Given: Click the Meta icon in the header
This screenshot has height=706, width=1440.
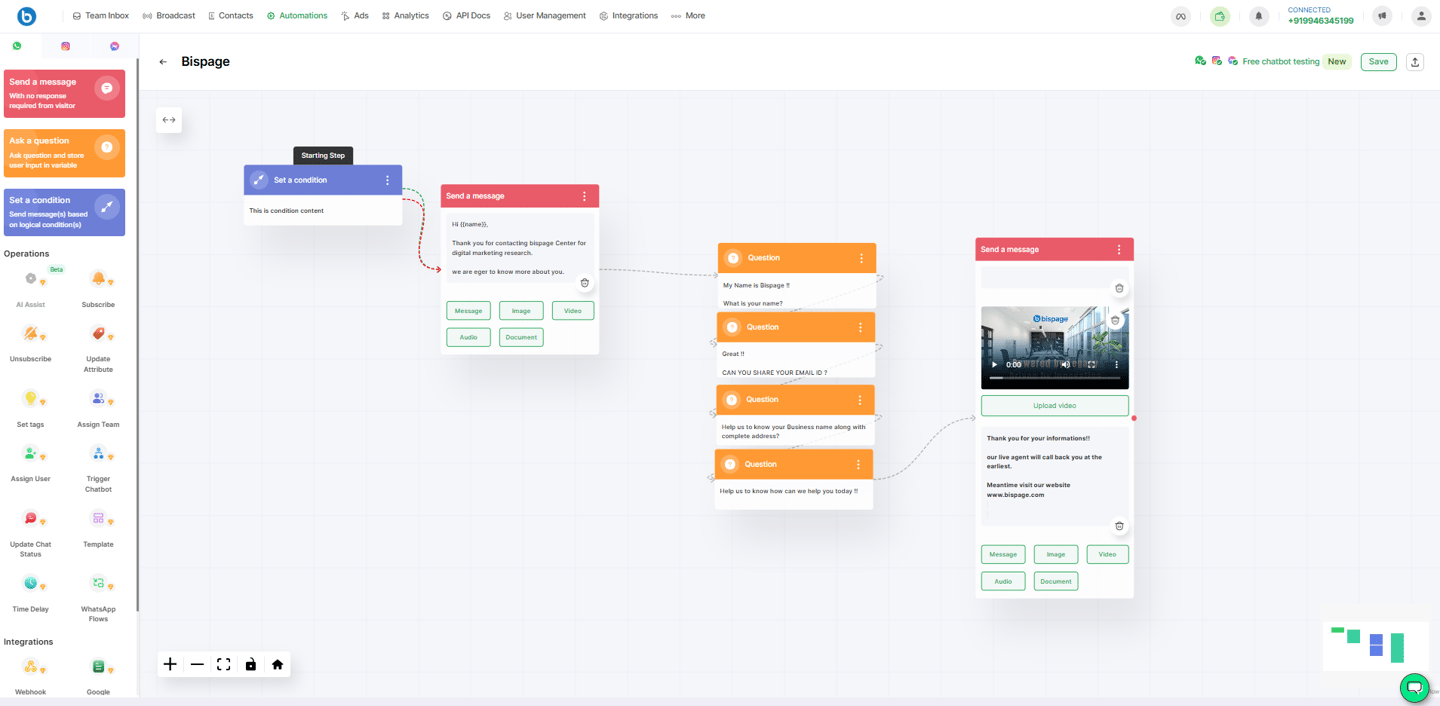Looking at the screenshot, I should (x=1181, y=16).
